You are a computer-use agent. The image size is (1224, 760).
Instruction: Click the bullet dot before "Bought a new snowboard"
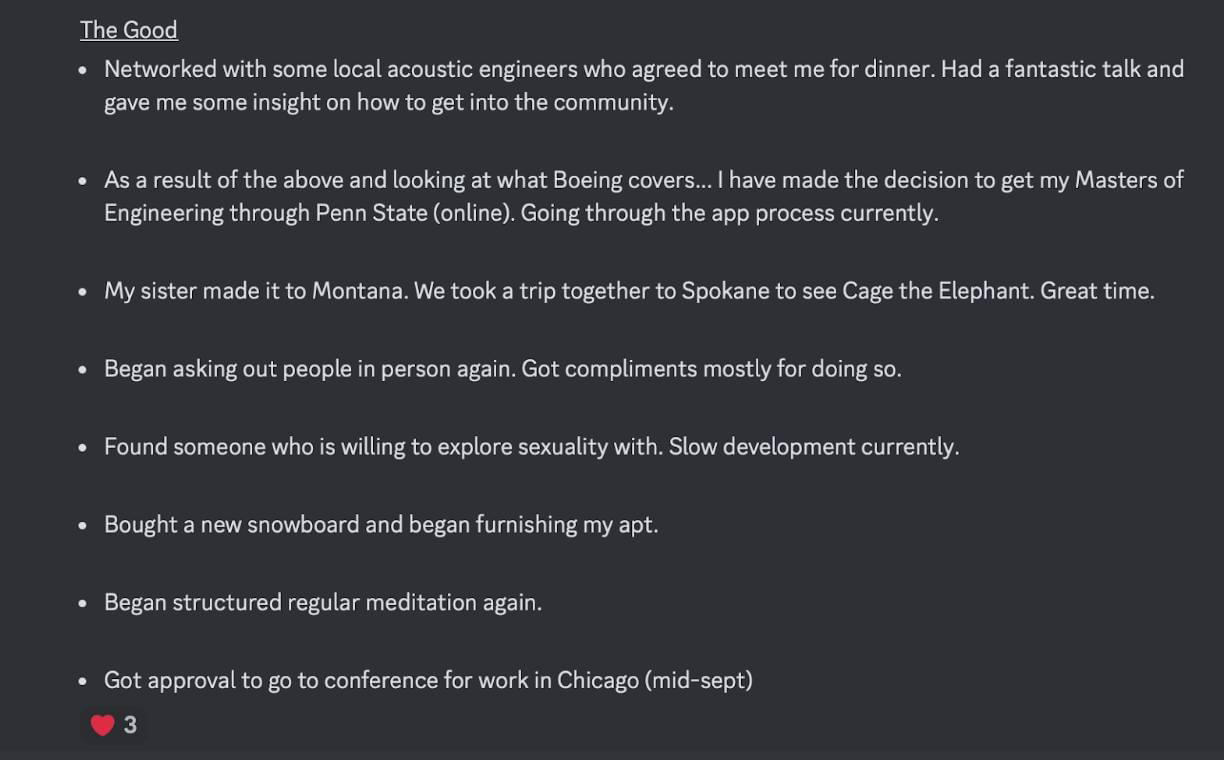tap(84, 525)
